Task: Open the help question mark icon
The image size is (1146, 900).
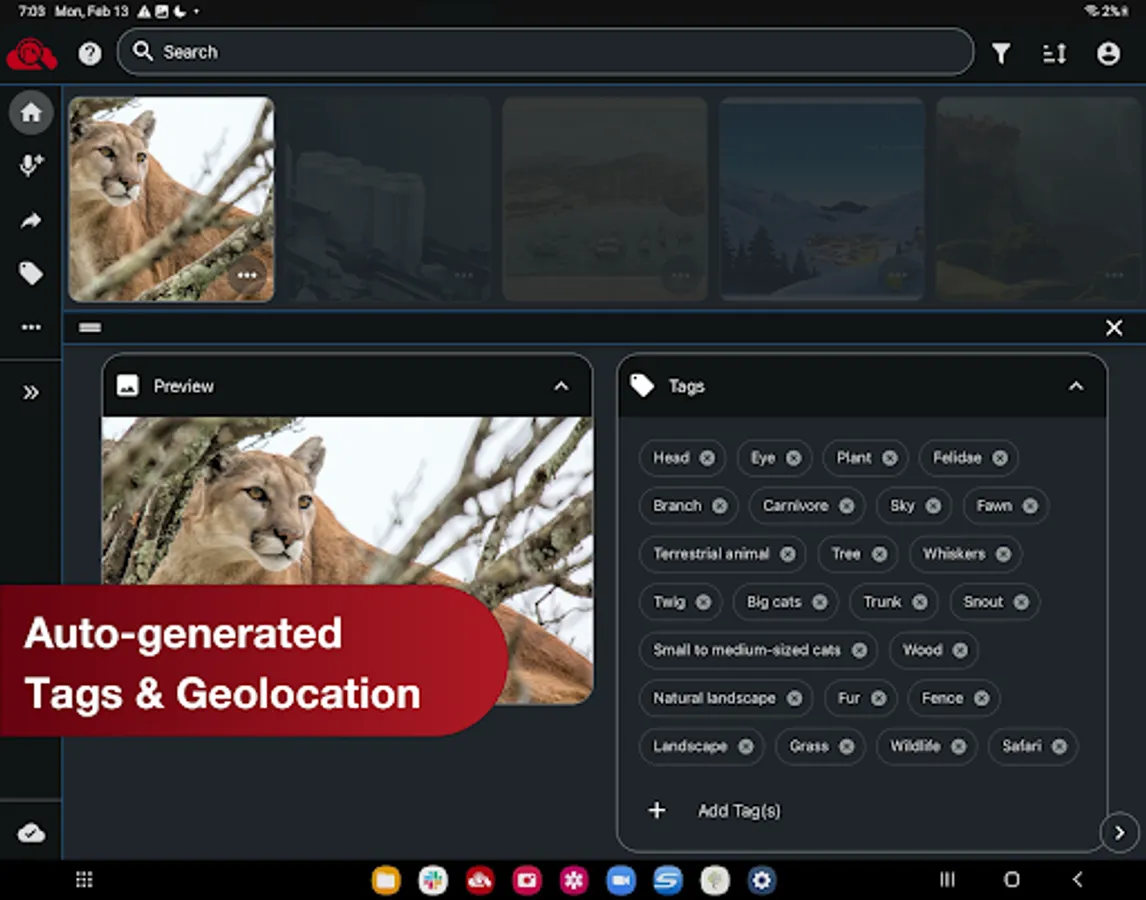Action: pos(90,53)
